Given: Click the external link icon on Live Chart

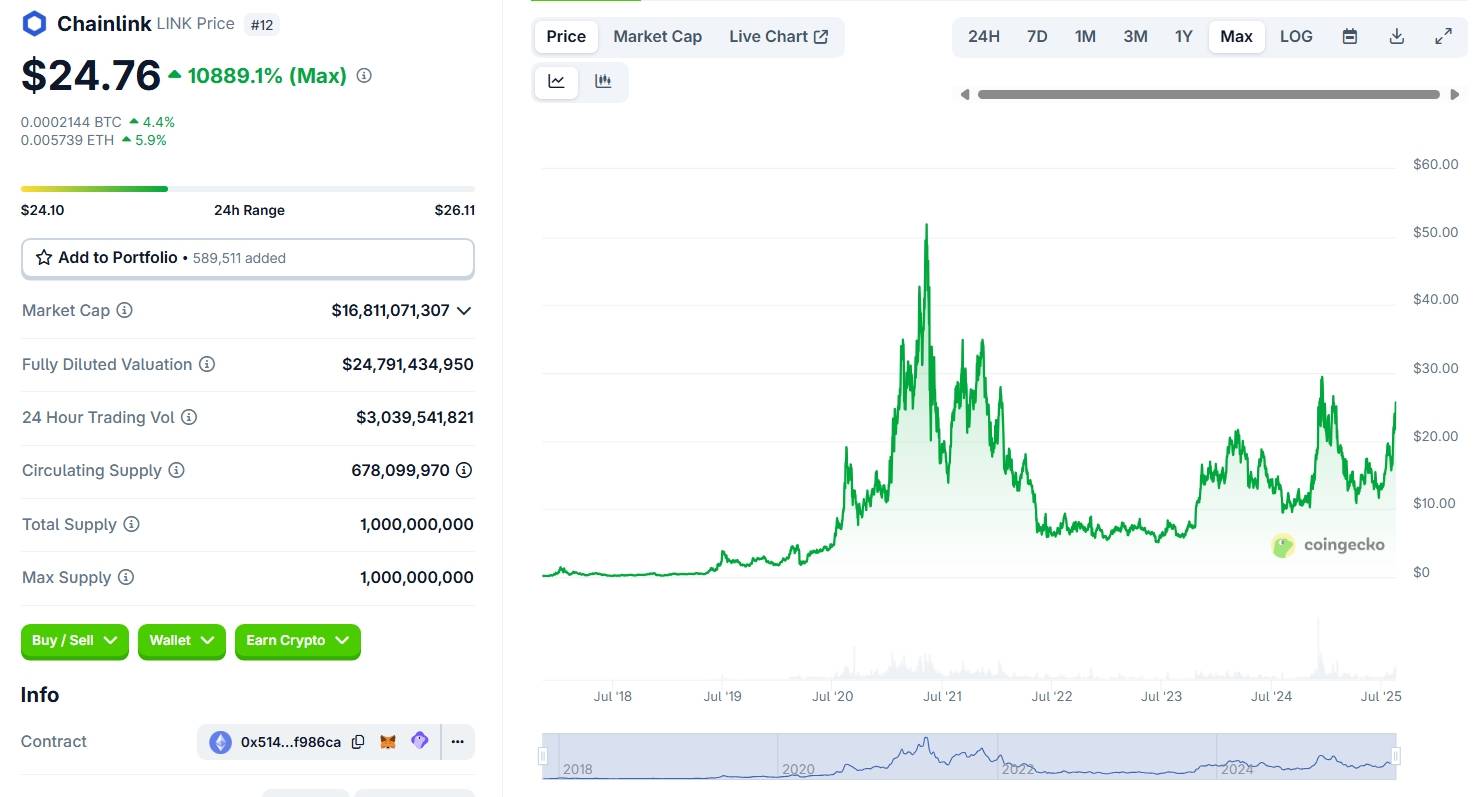Looking at the screenshot, I should click(x=821, y=37).
